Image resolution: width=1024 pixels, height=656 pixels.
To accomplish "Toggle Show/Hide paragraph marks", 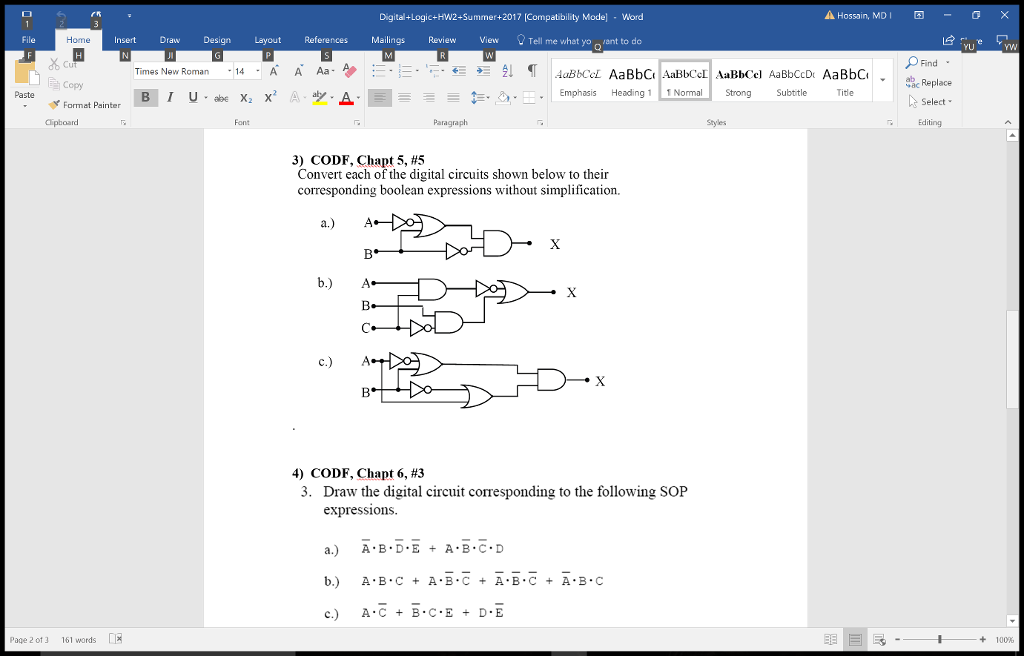I will pos(532,71).
